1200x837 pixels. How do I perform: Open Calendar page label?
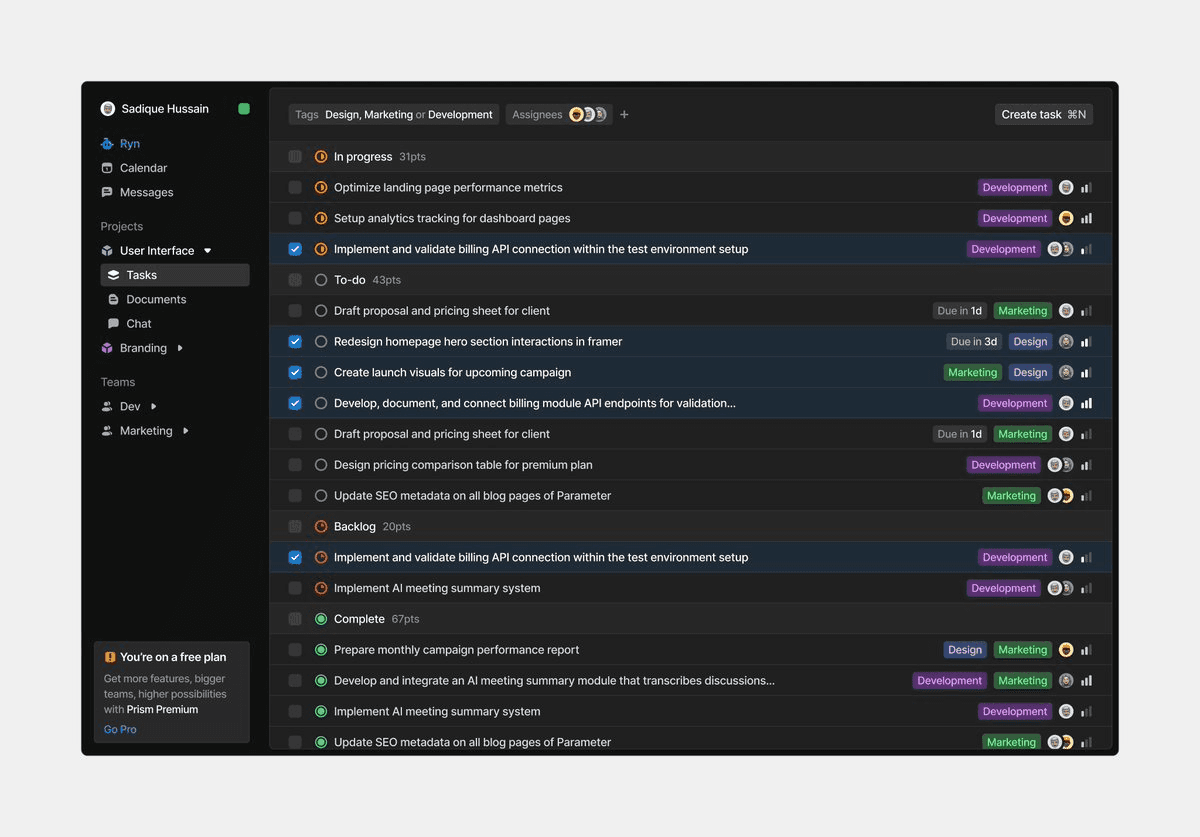click(144, 168)
